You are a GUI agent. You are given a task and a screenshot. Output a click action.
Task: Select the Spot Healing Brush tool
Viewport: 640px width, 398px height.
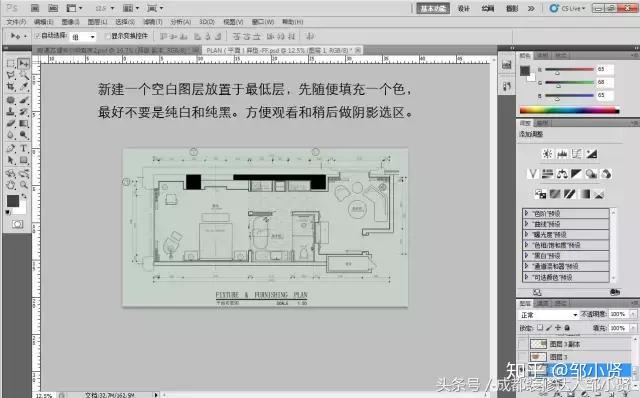(11, 100)
